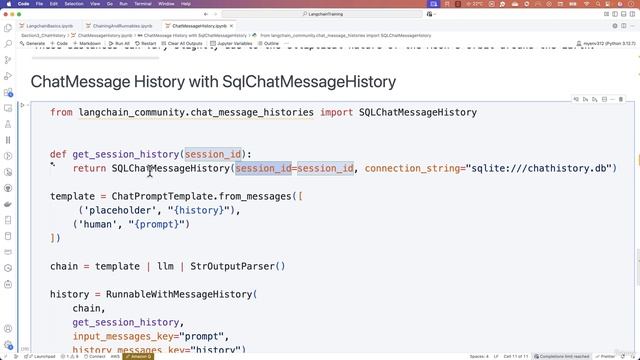
Task: Open the Run menu
Action: pos(123,4)
